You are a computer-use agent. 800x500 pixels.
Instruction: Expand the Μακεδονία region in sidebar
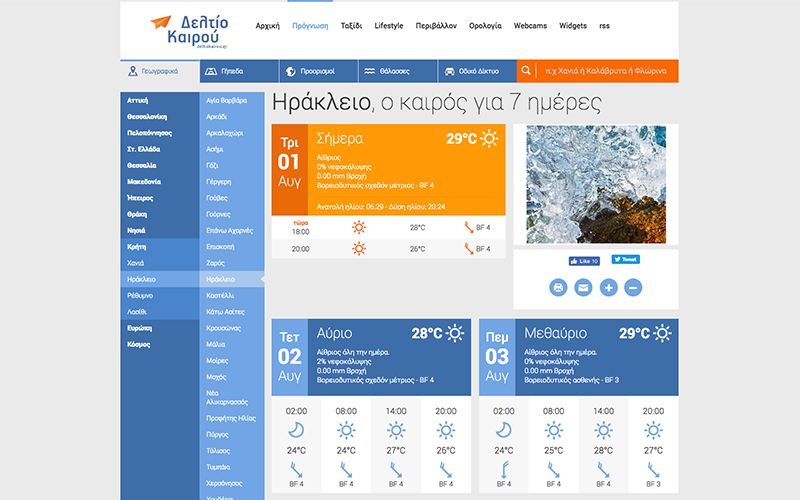pyautogui.click(x=143, y=181)
